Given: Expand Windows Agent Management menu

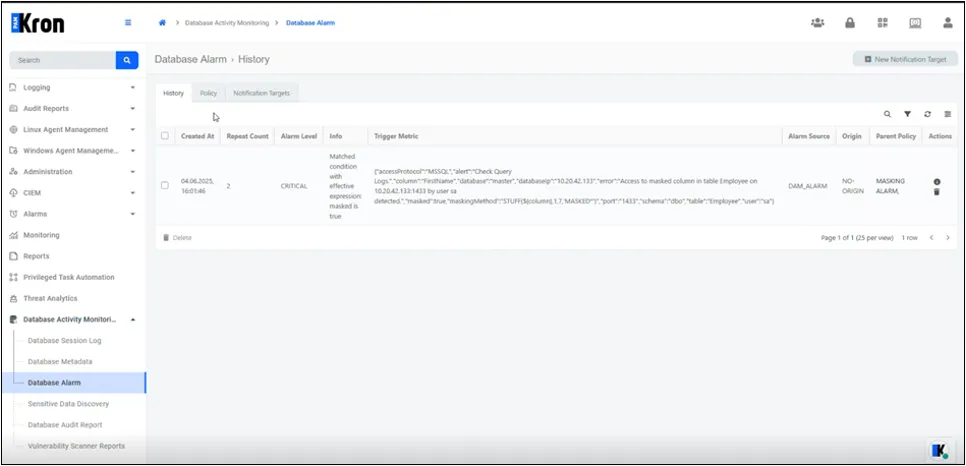Looking at the screenshot, I should 73,150.
